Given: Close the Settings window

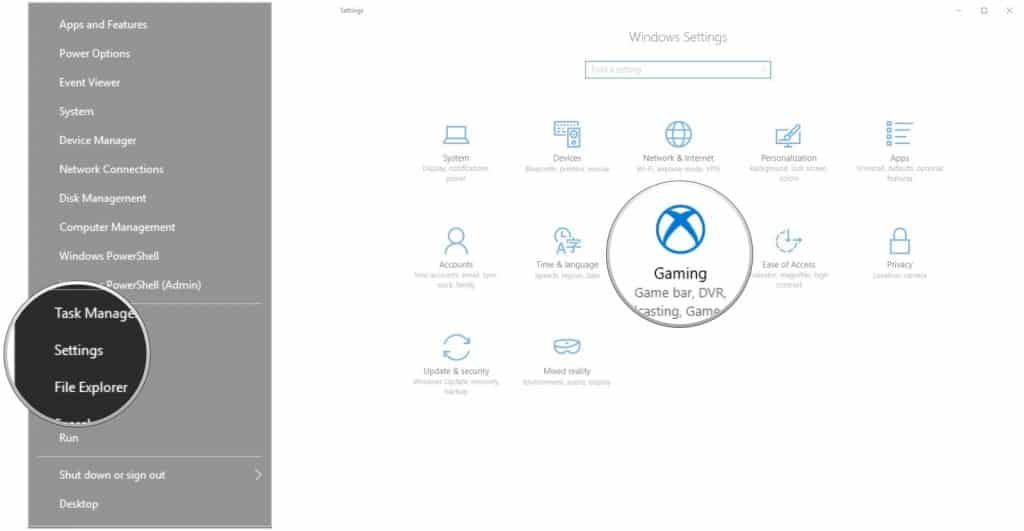Looking at the screenshot, I should pyautogui.click(x=1009, y=10).
